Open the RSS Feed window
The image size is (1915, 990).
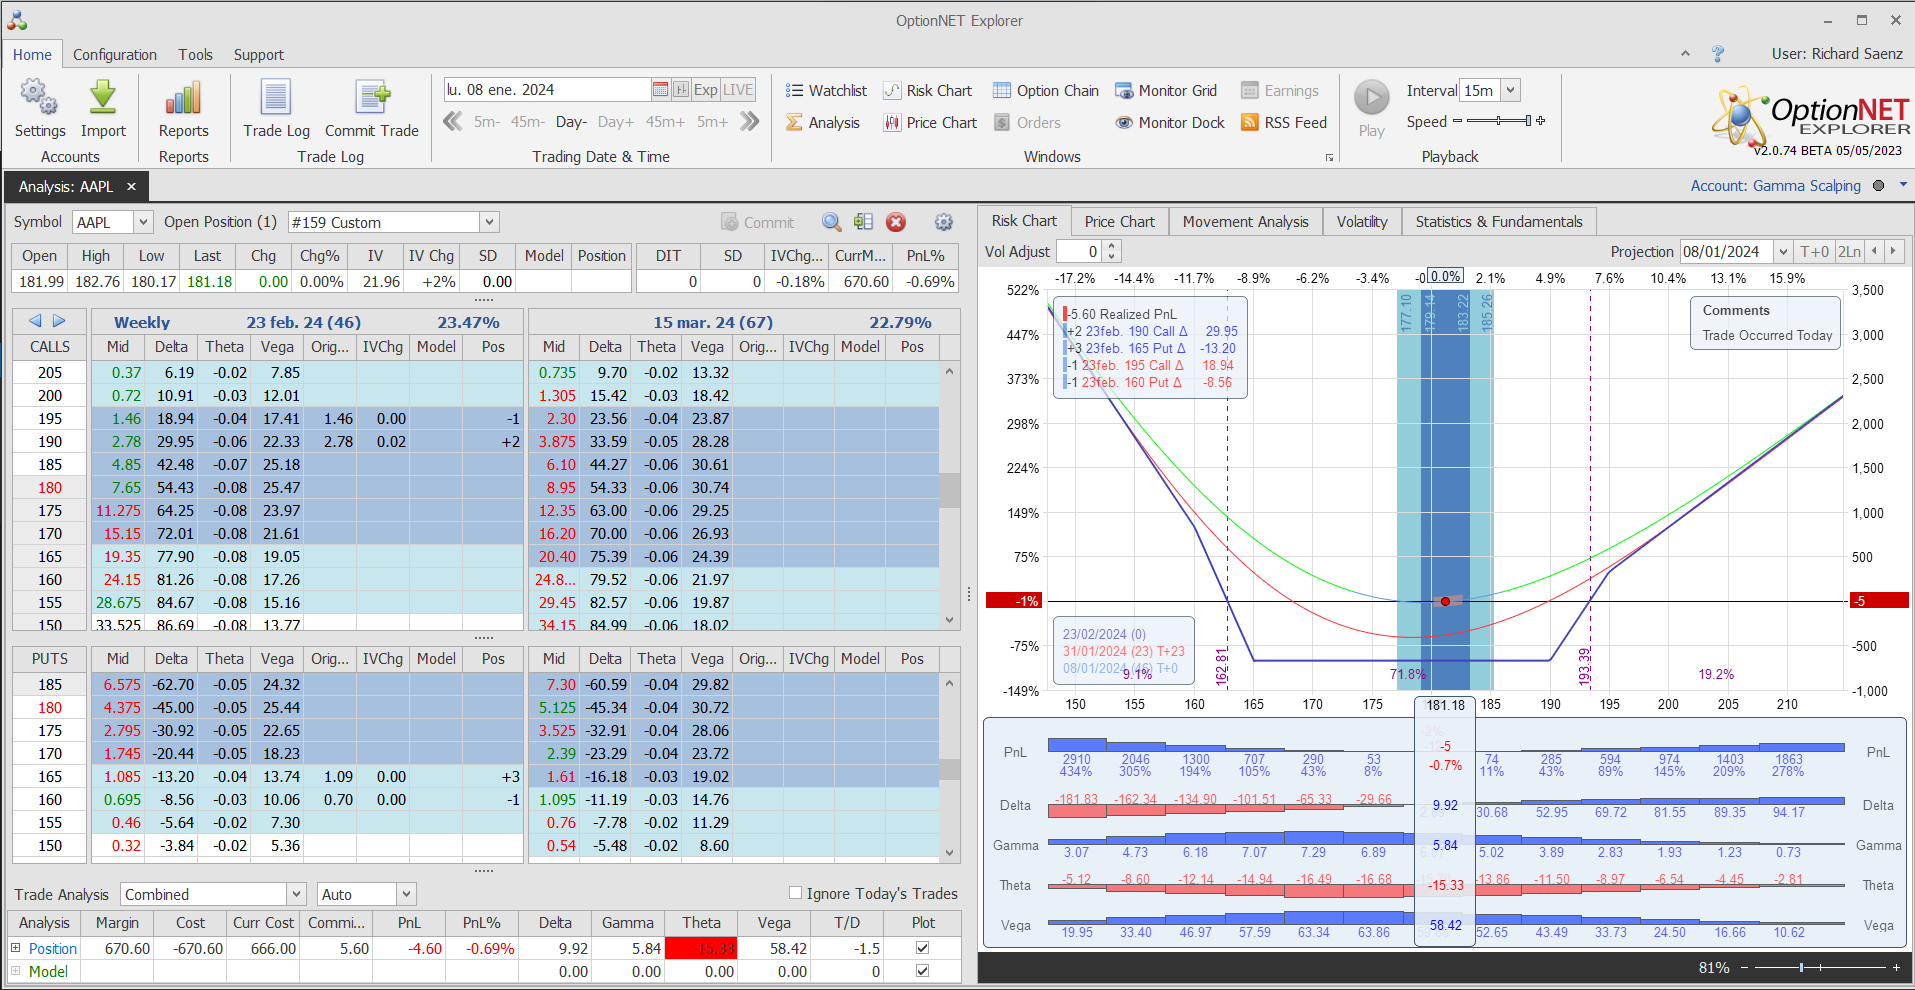[x=1284, y=123]
